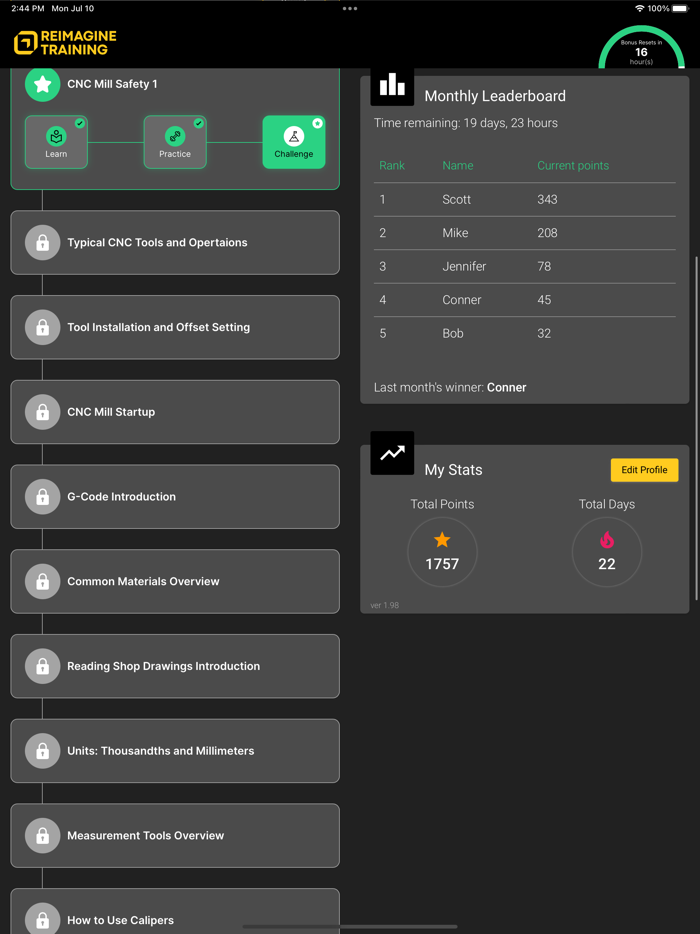Viewport: 700px width, 934px height.
Task: Click the 343 points value
Action: pyautogui.click(x=547, y=200)
